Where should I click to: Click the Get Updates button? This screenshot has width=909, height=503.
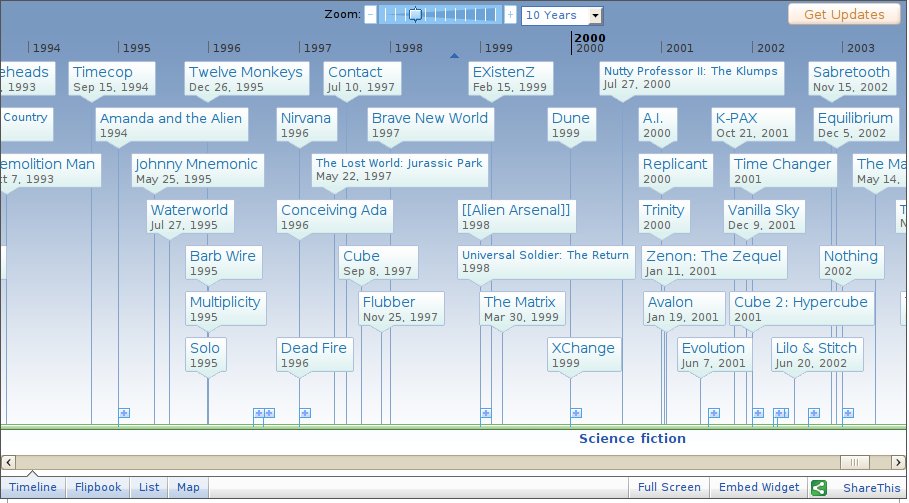coord(844,14)
